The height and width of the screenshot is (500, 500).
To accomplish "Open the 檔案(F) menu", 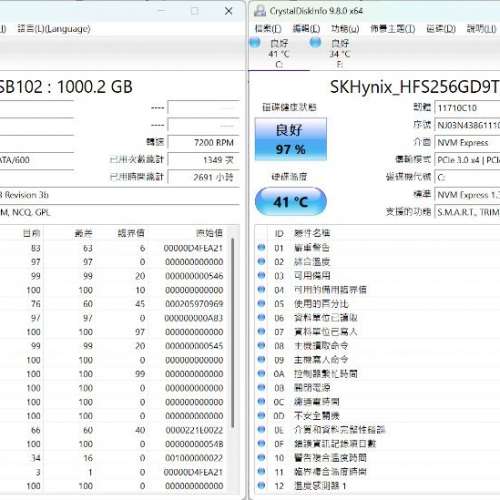I will [x=268, y=29].
